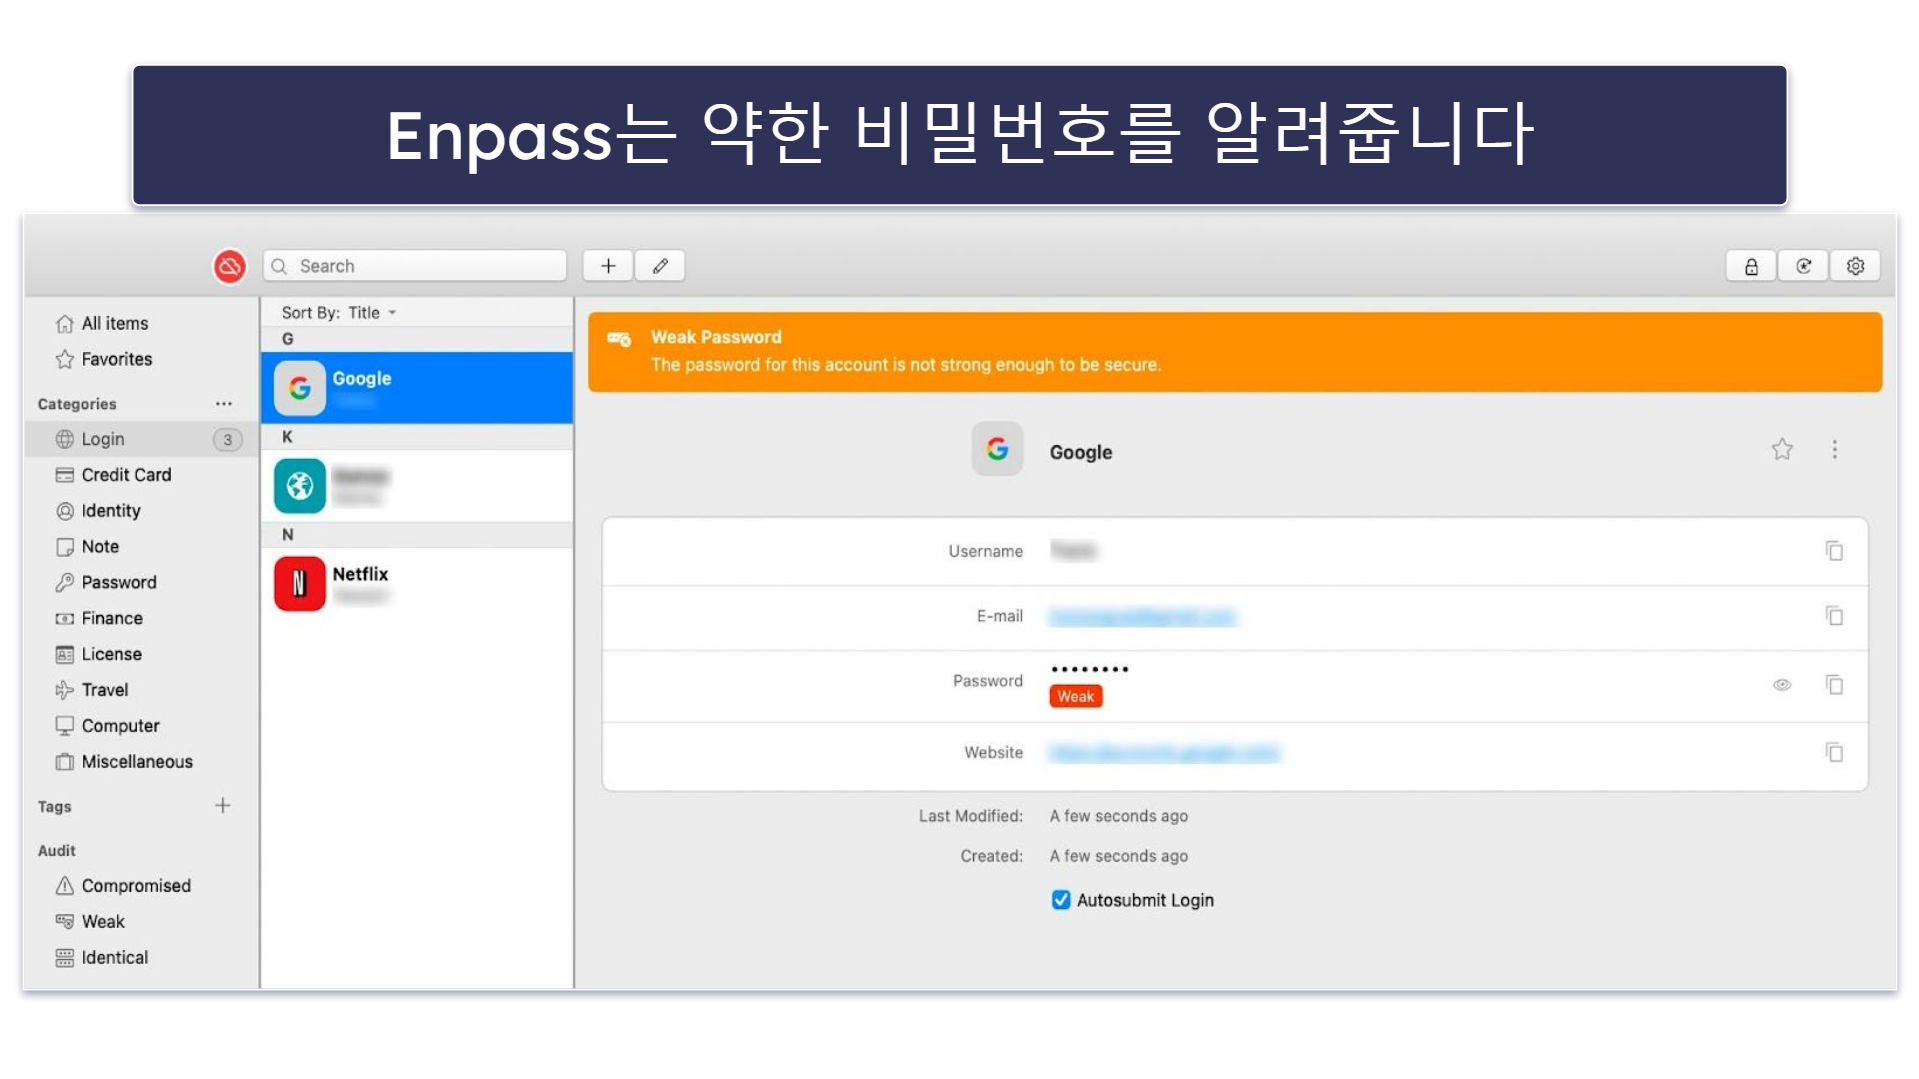Select the Finance category

click(99, 618)
